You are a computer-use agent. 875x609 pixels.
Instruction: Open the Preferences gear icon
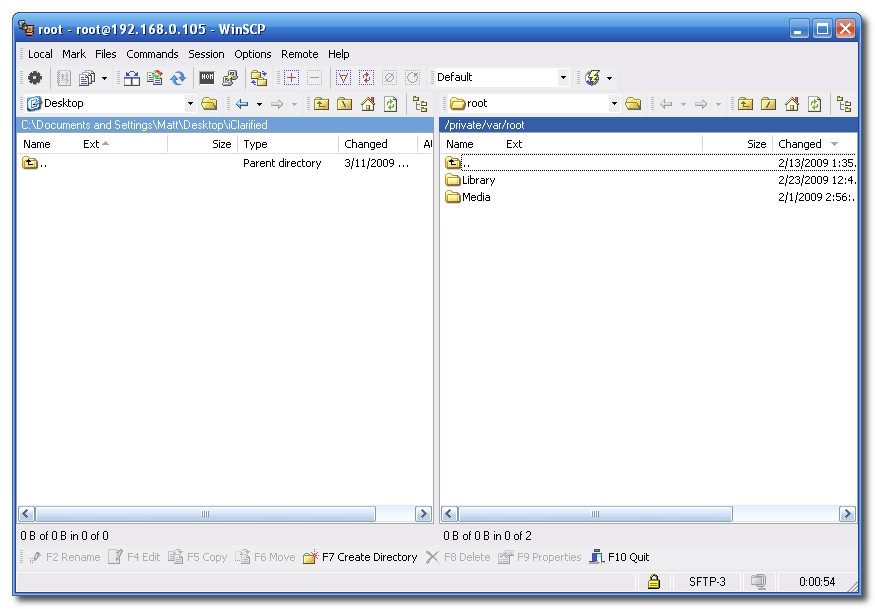coord(35,78)
